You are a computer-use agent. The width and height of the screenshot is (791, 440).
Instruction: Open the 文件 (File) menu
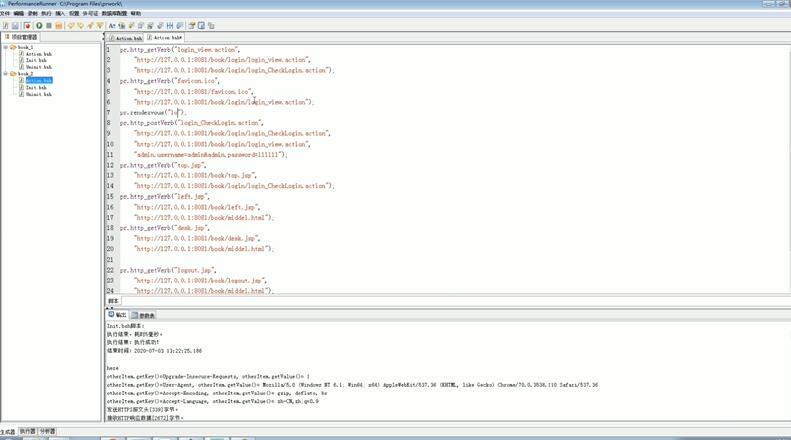pos(5,14)
